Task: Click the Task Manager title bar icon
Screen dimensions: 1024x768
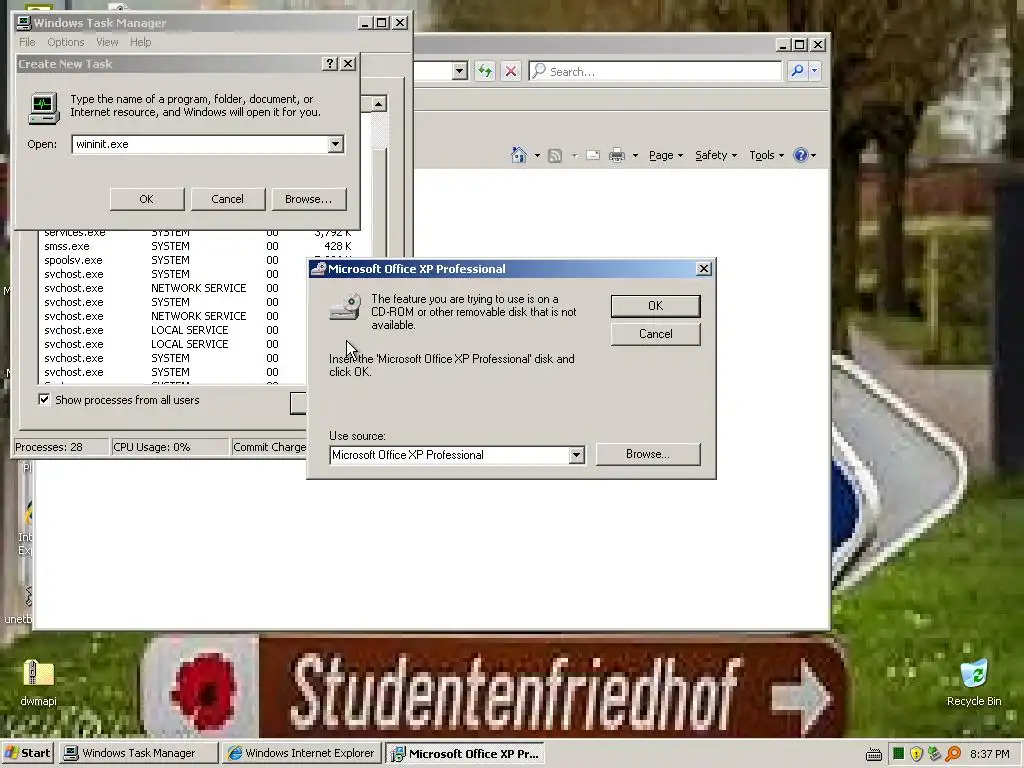Action: (24, 23)
